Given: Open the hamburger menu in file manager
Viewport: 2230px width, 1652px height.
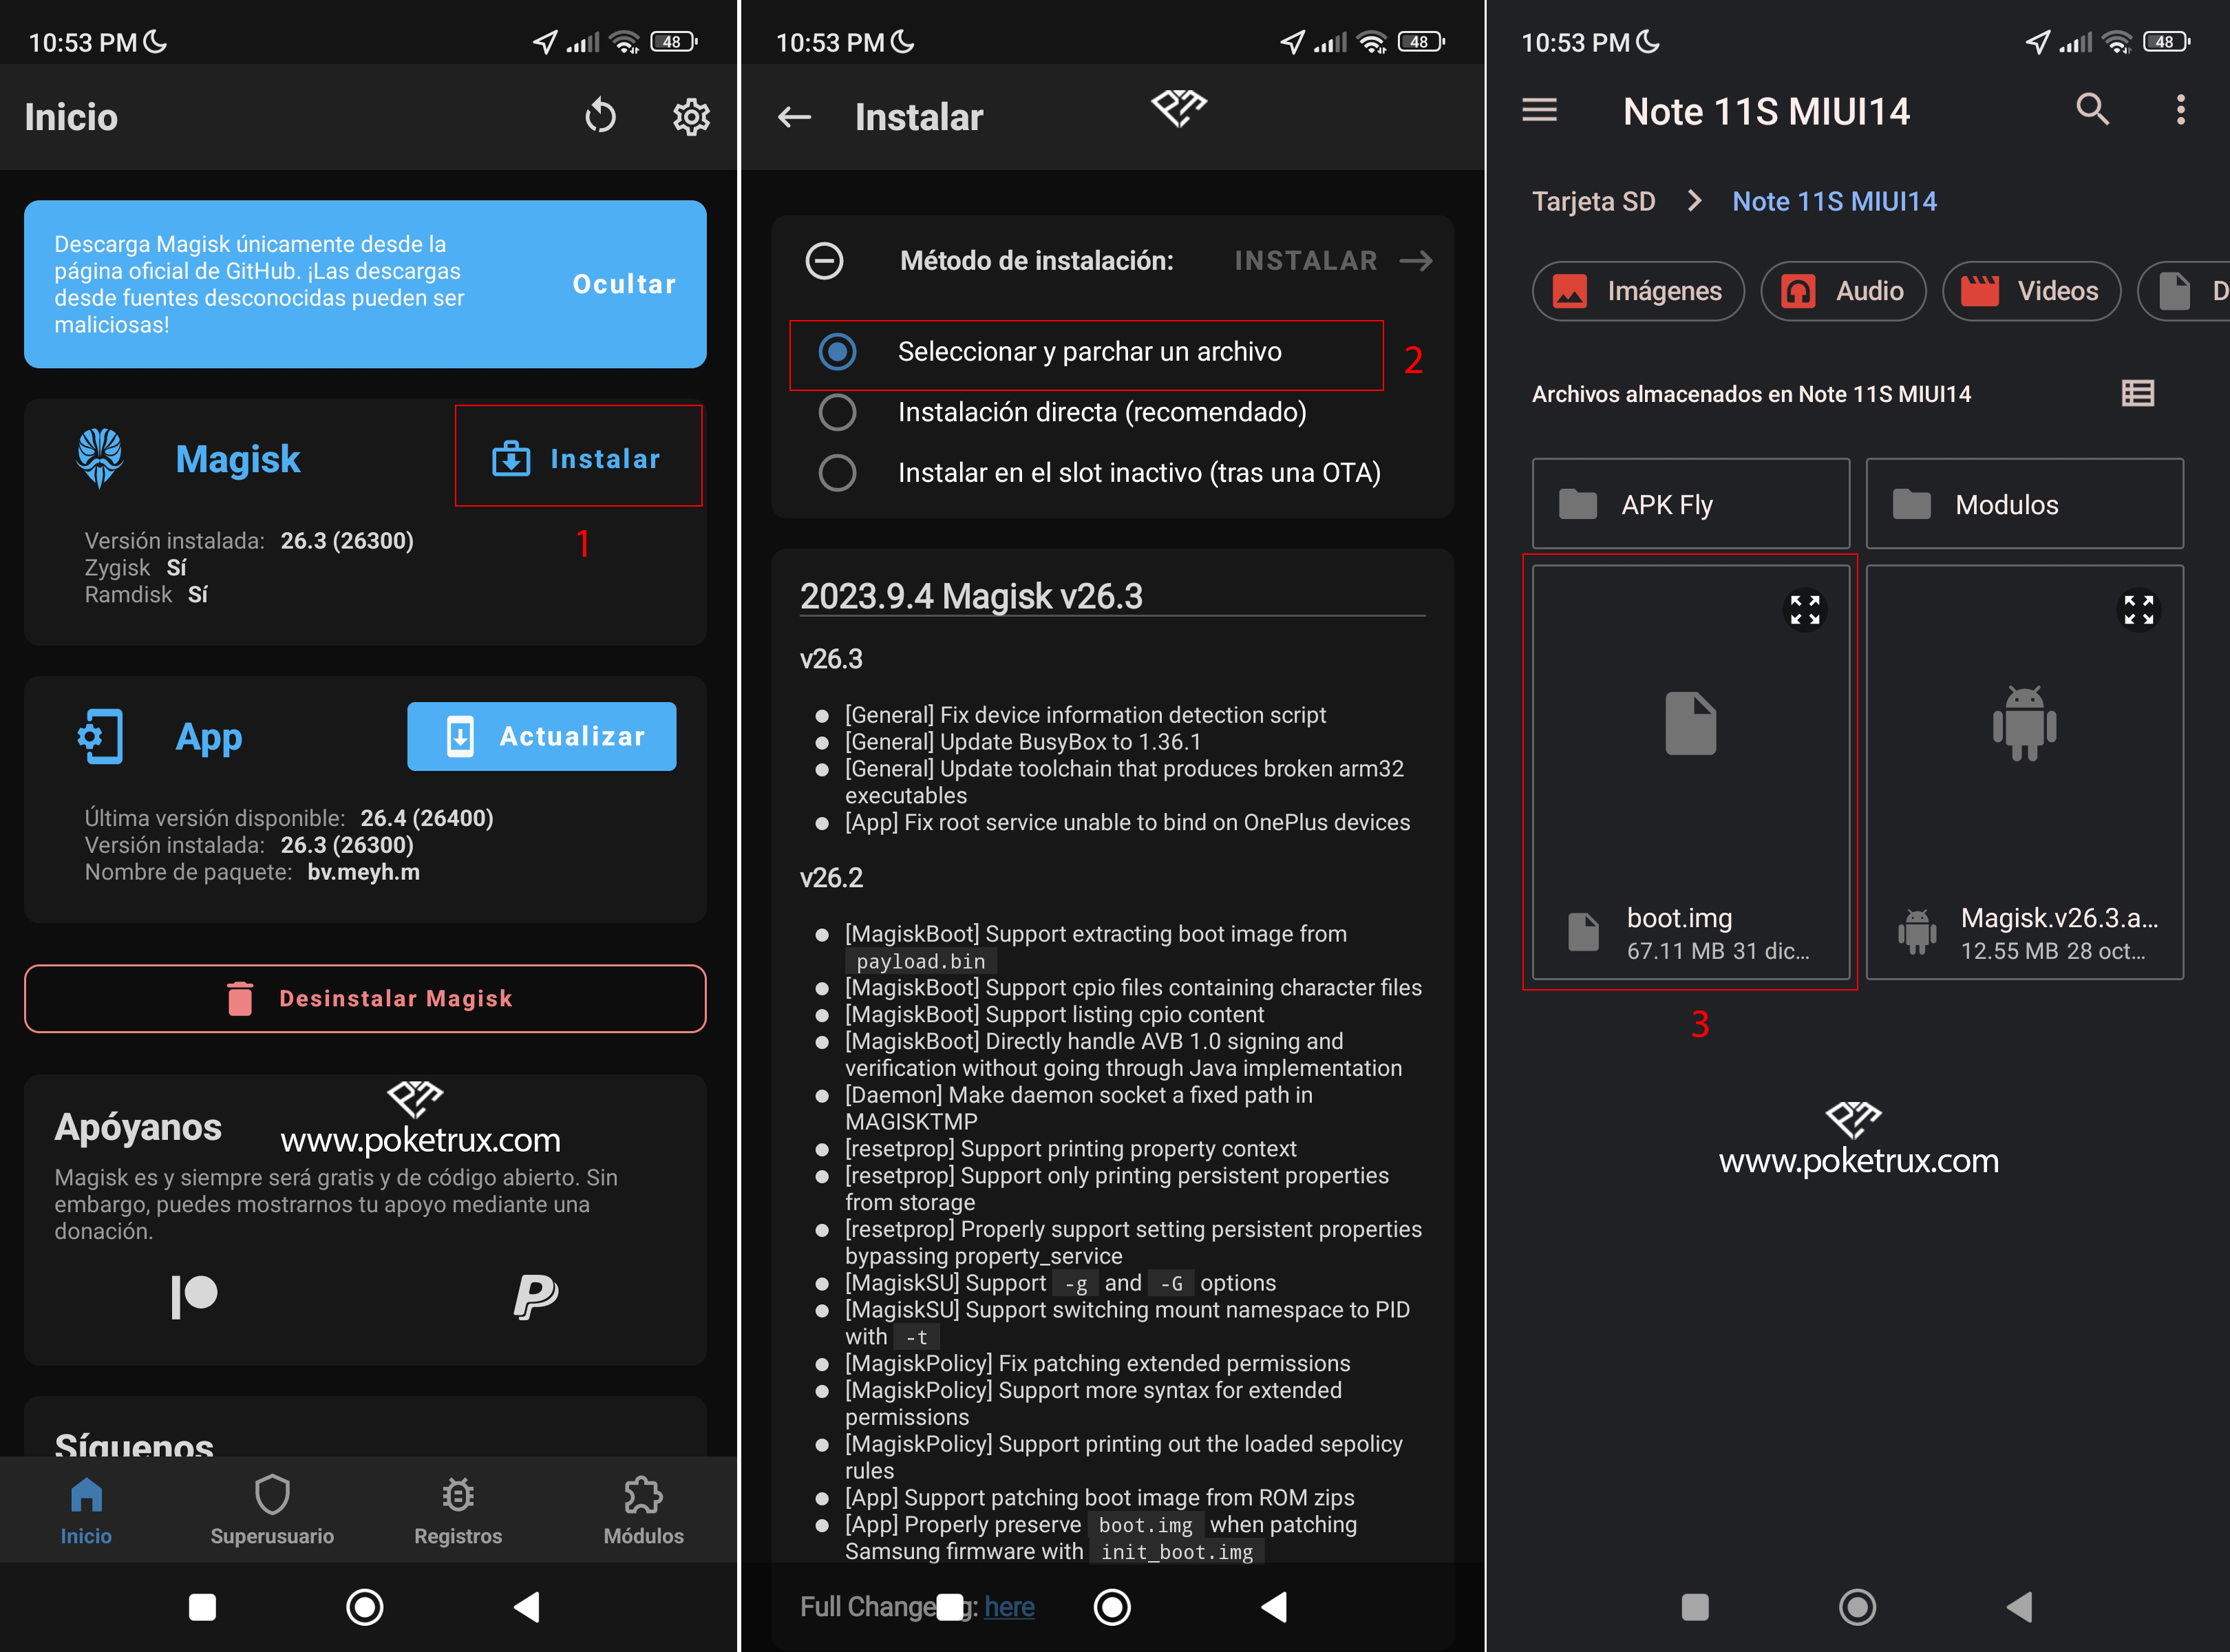Looking at the screenshot, I should click(x=1540, y=110).
